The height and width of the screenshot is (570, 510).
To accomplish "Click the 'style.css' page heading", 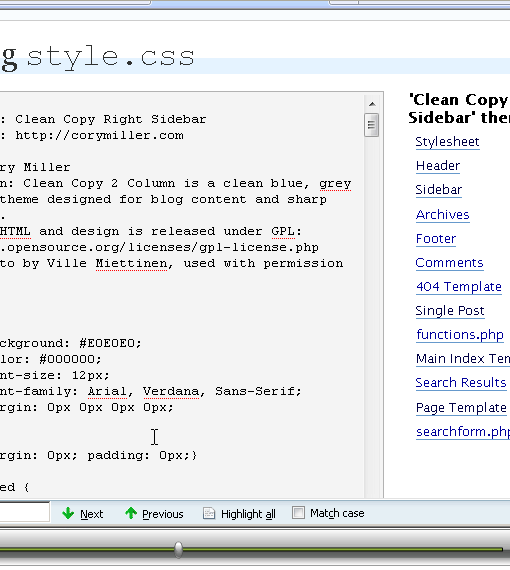I will (111, 57).
